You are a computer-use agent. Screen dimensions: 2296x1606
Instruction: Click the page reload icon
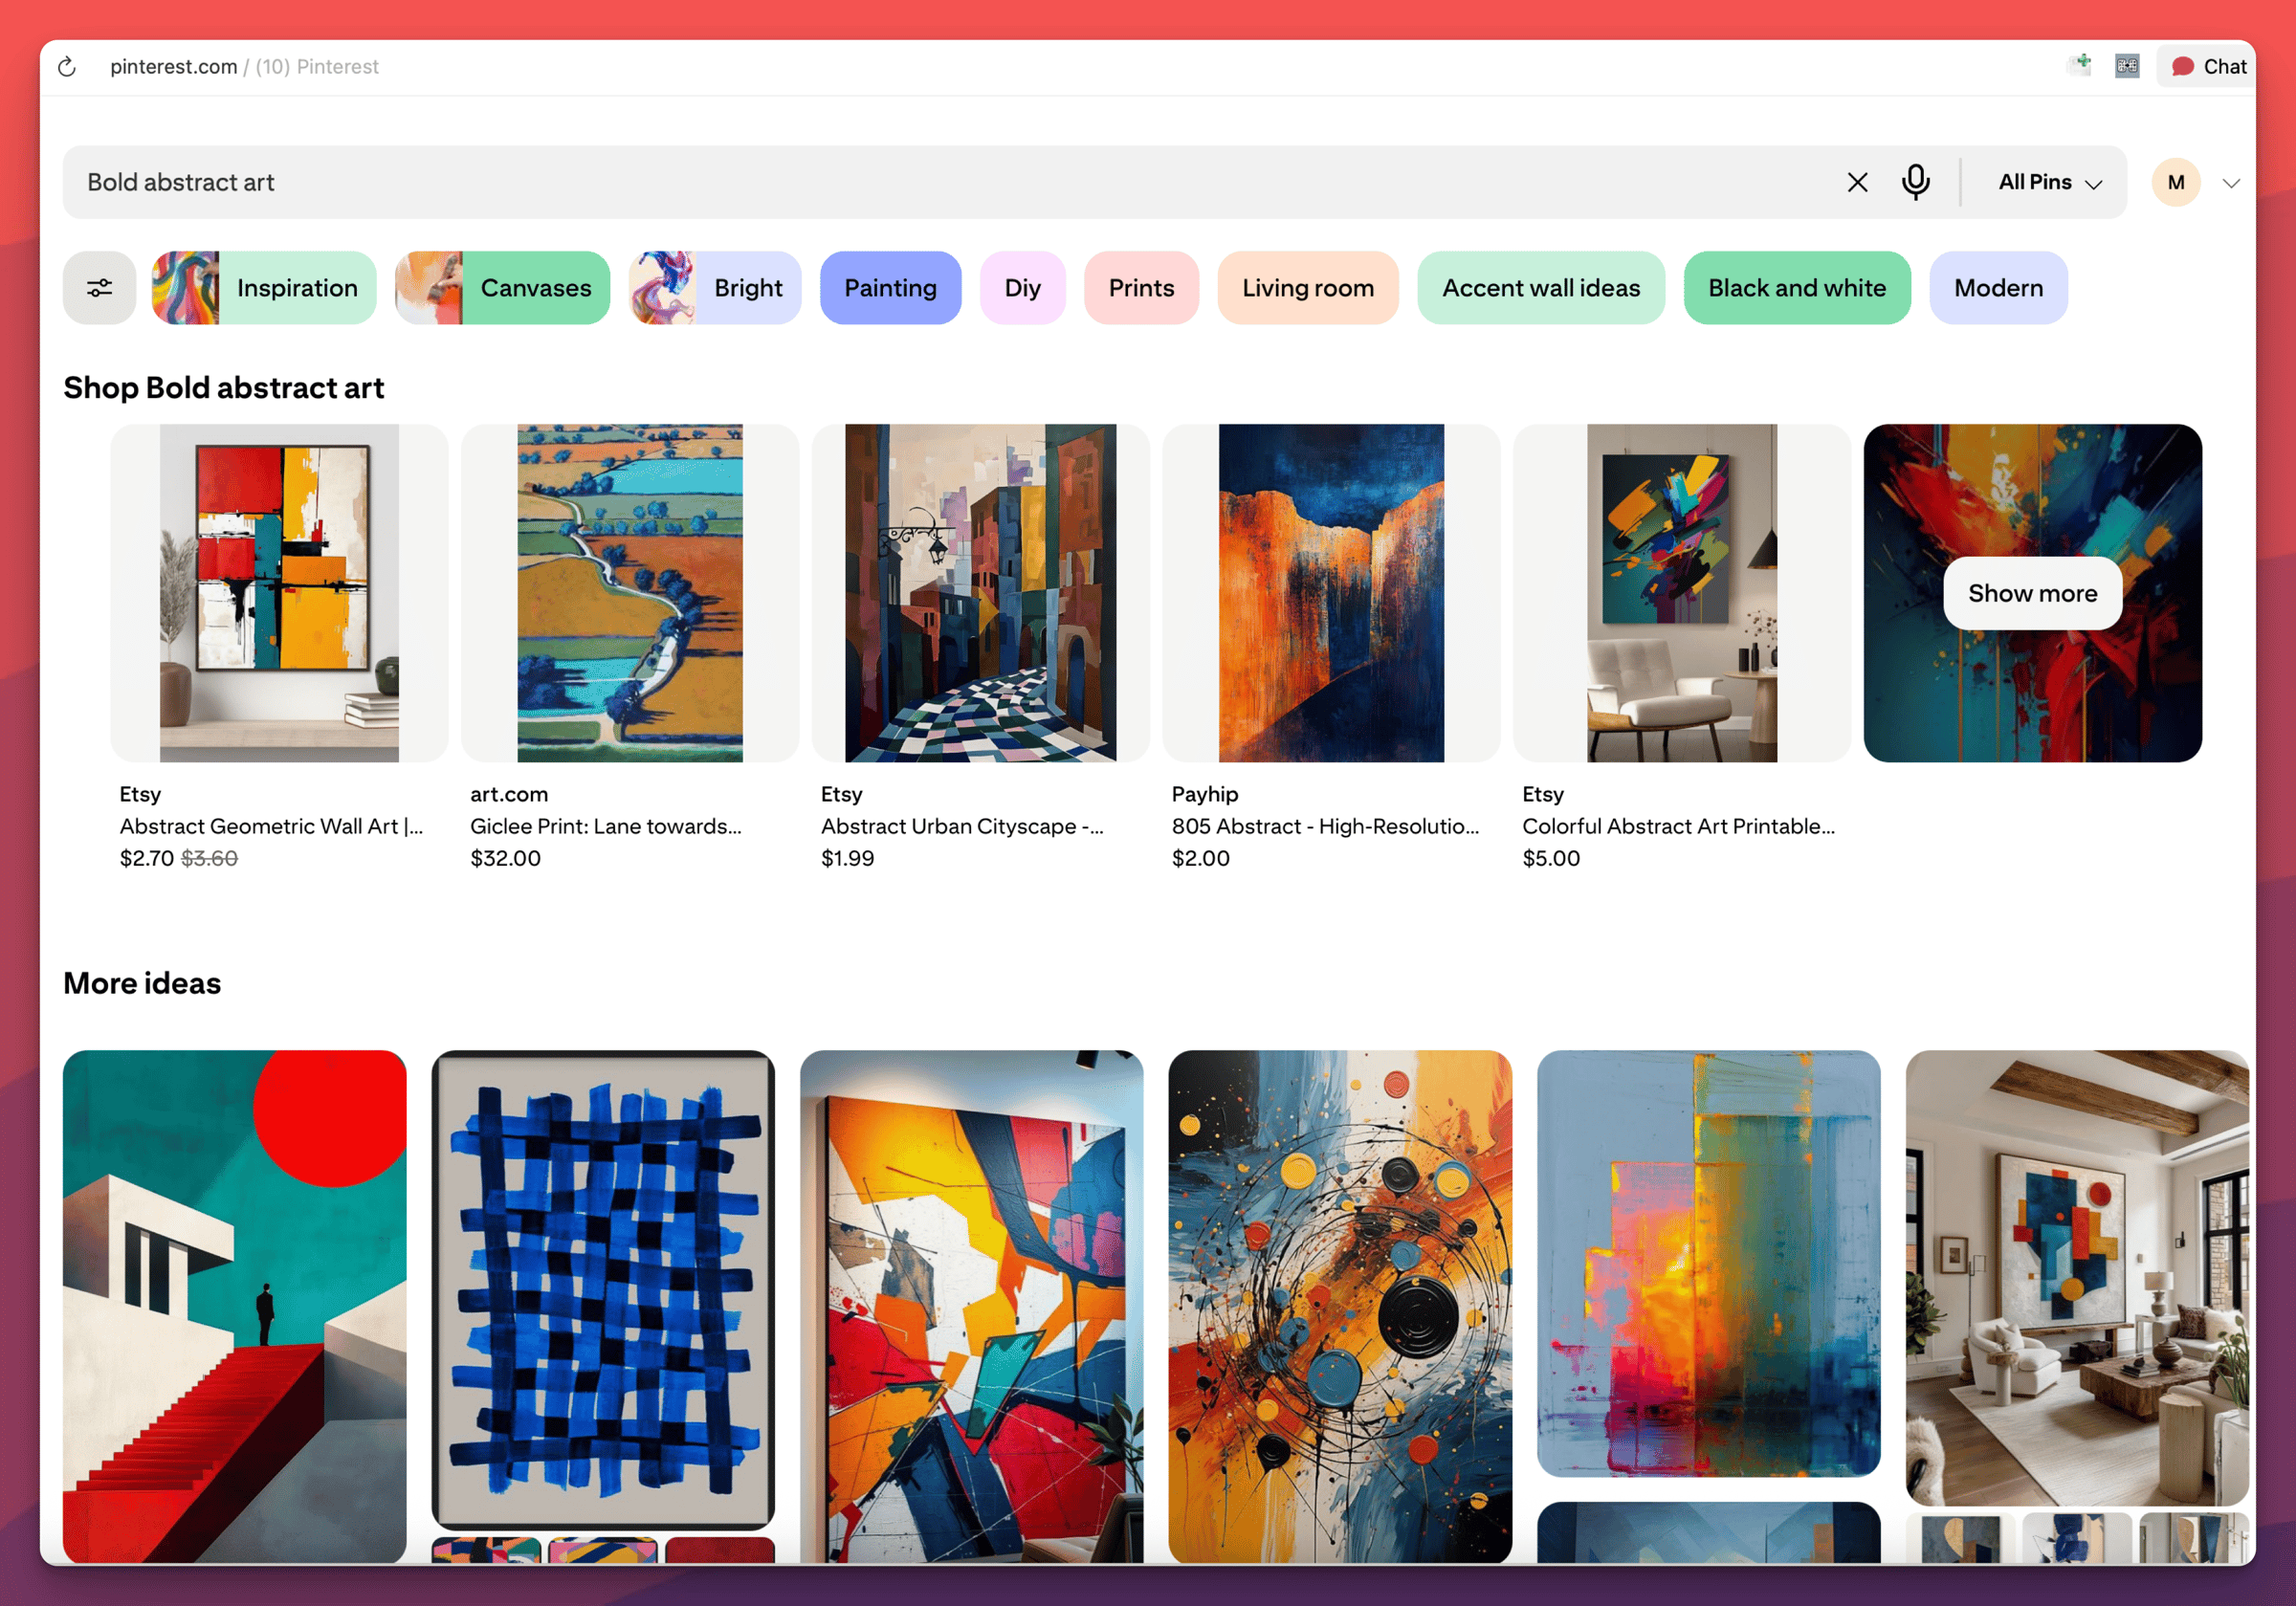coord(67,67)
